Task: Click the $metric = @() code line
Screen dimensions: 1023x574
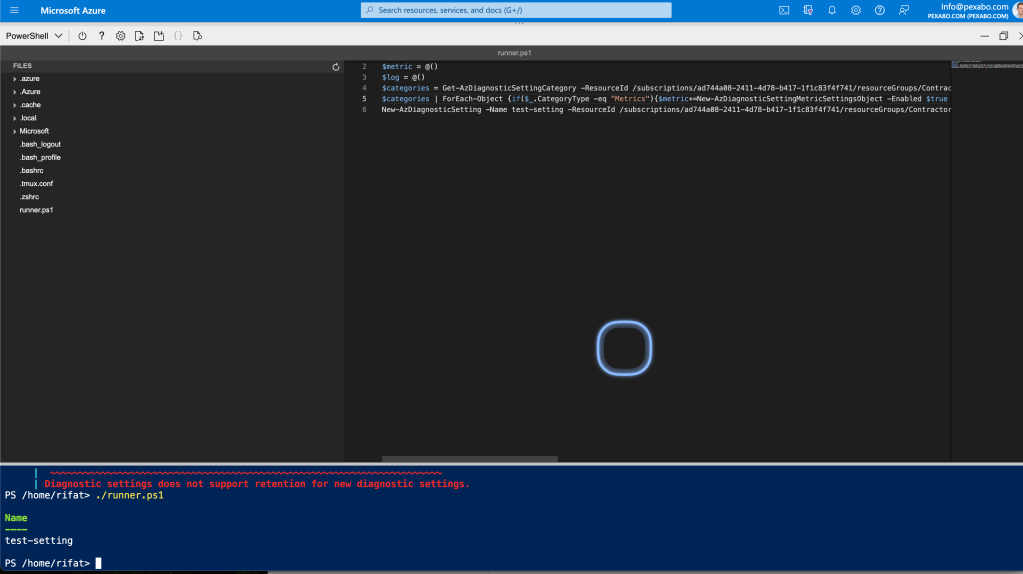Action: tap(410, 67)
